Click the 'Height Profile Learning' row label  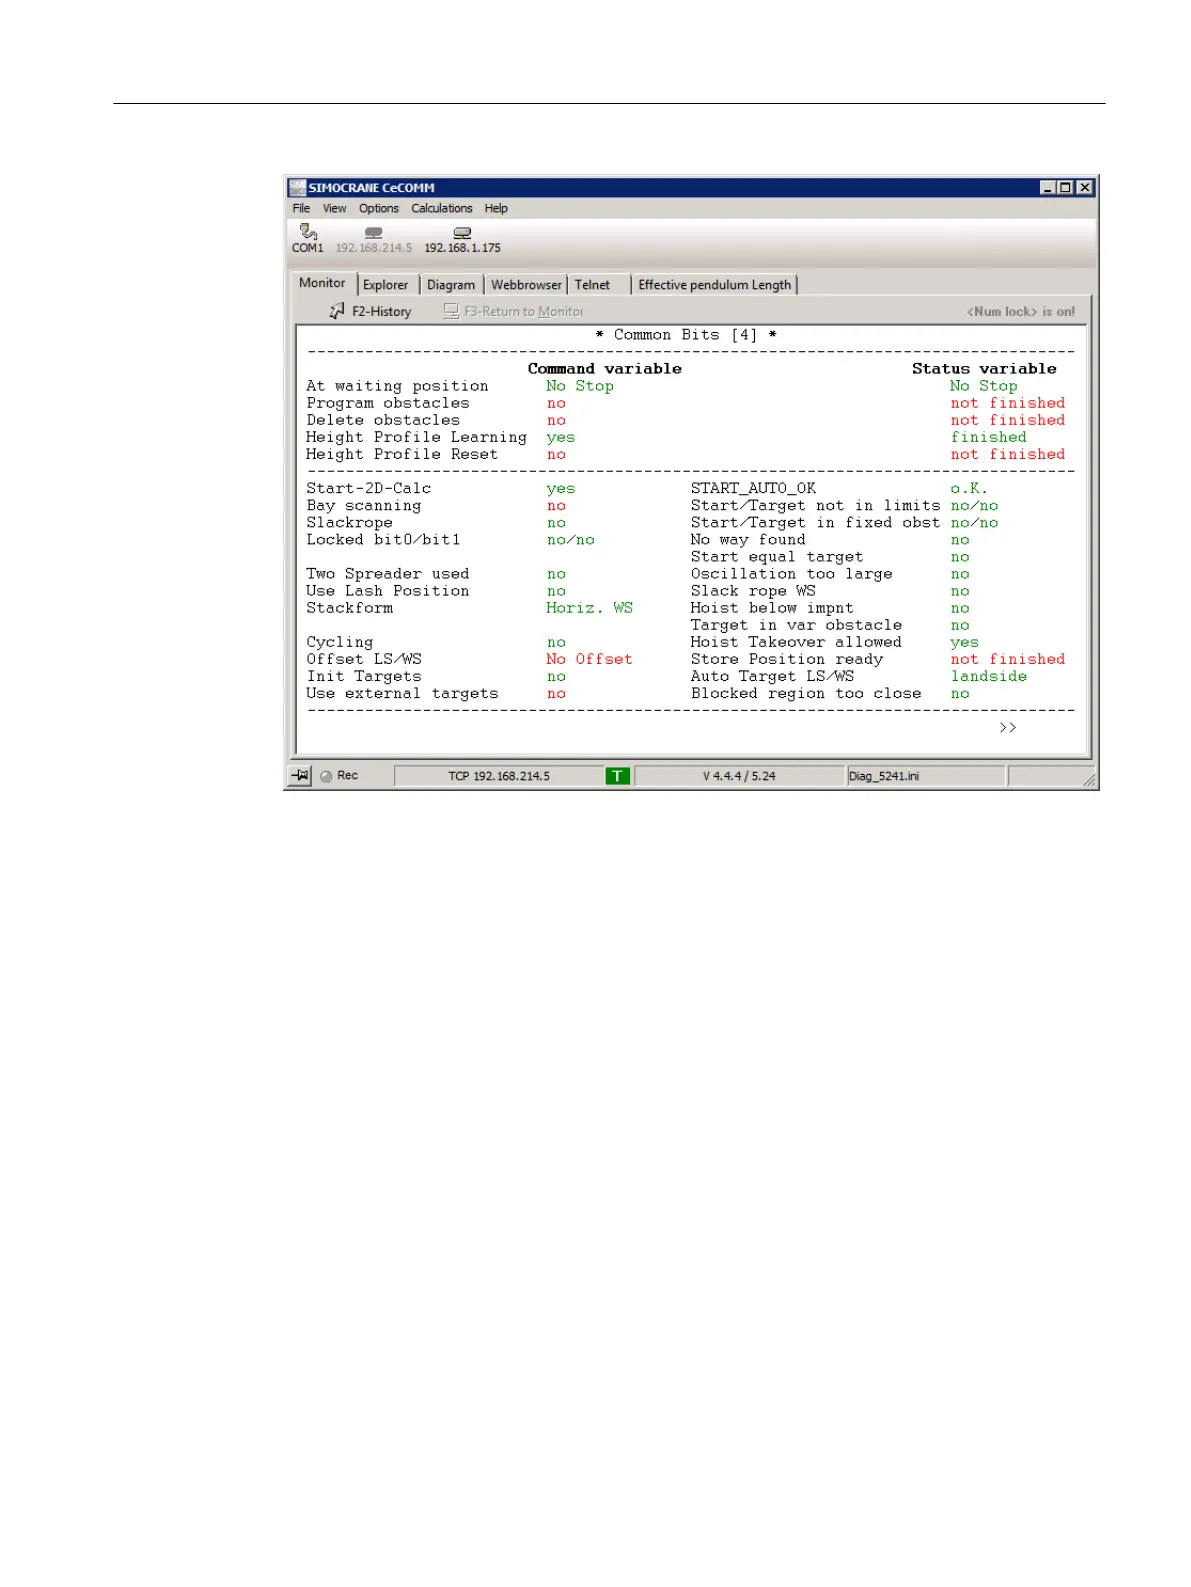pyautogui.click(x=416, y=437)
